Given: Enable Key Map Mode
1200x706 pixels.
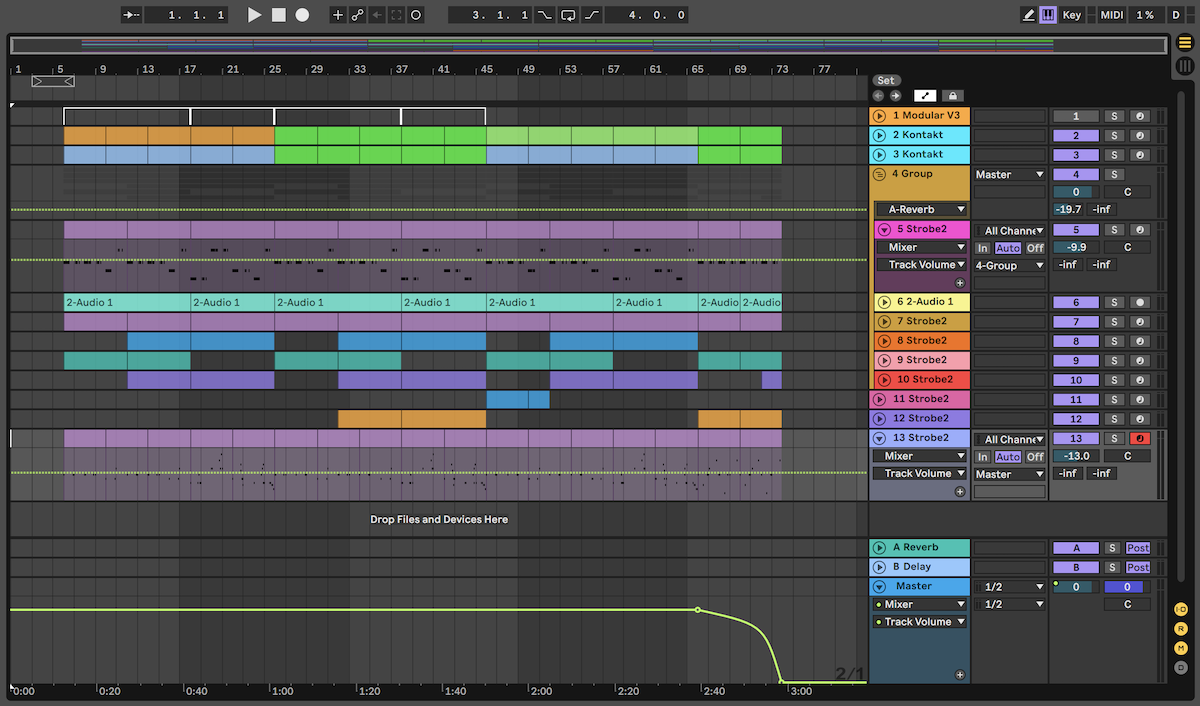Looking at the screenshot, I should 1072,15.
